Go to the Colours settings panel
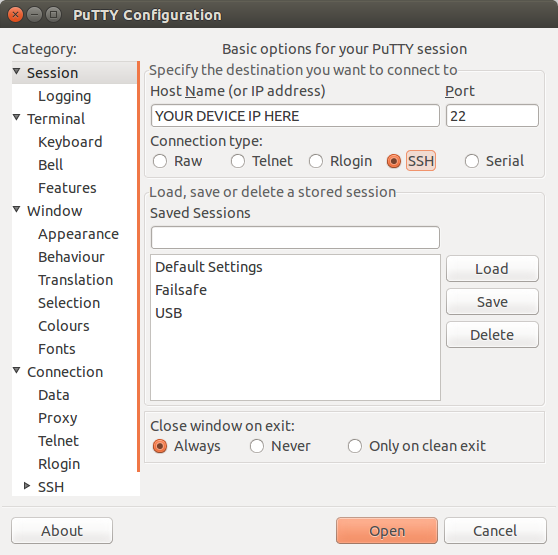558x555 pixels. click(64, 326)
